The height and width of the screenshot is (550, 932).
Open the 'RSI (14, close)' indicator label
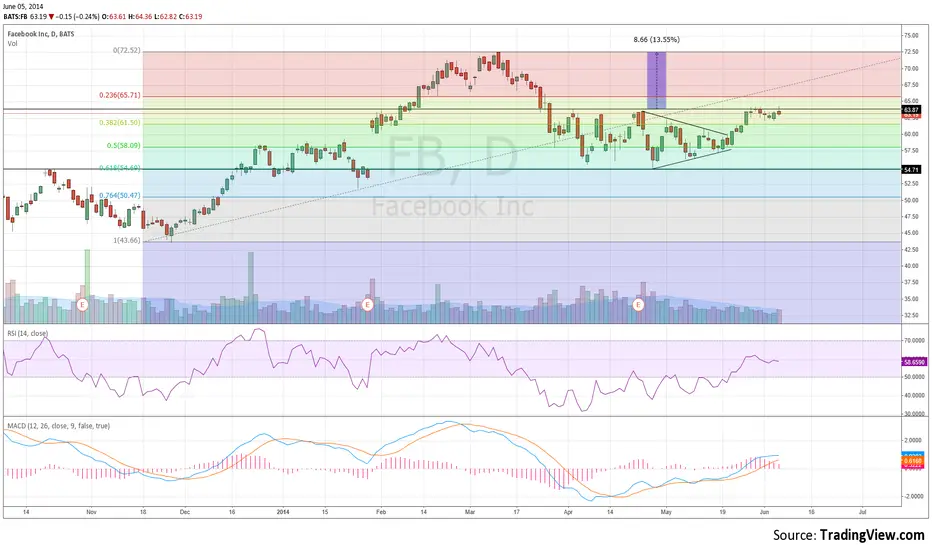[x=27, y=334]
